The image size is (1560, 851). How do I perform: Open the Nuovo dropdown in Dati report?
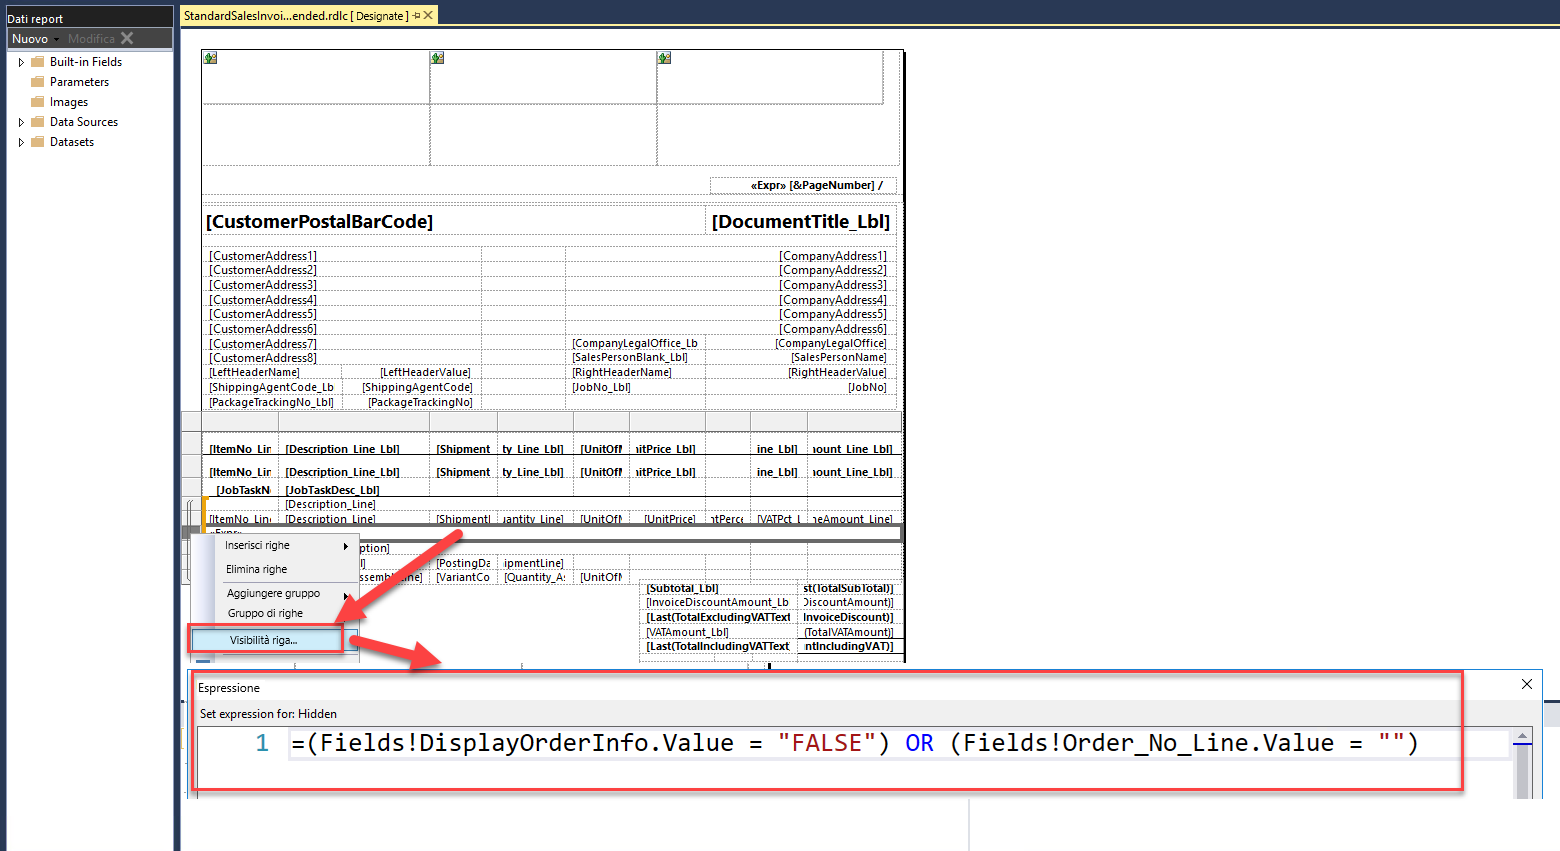(x=35, y=39)
